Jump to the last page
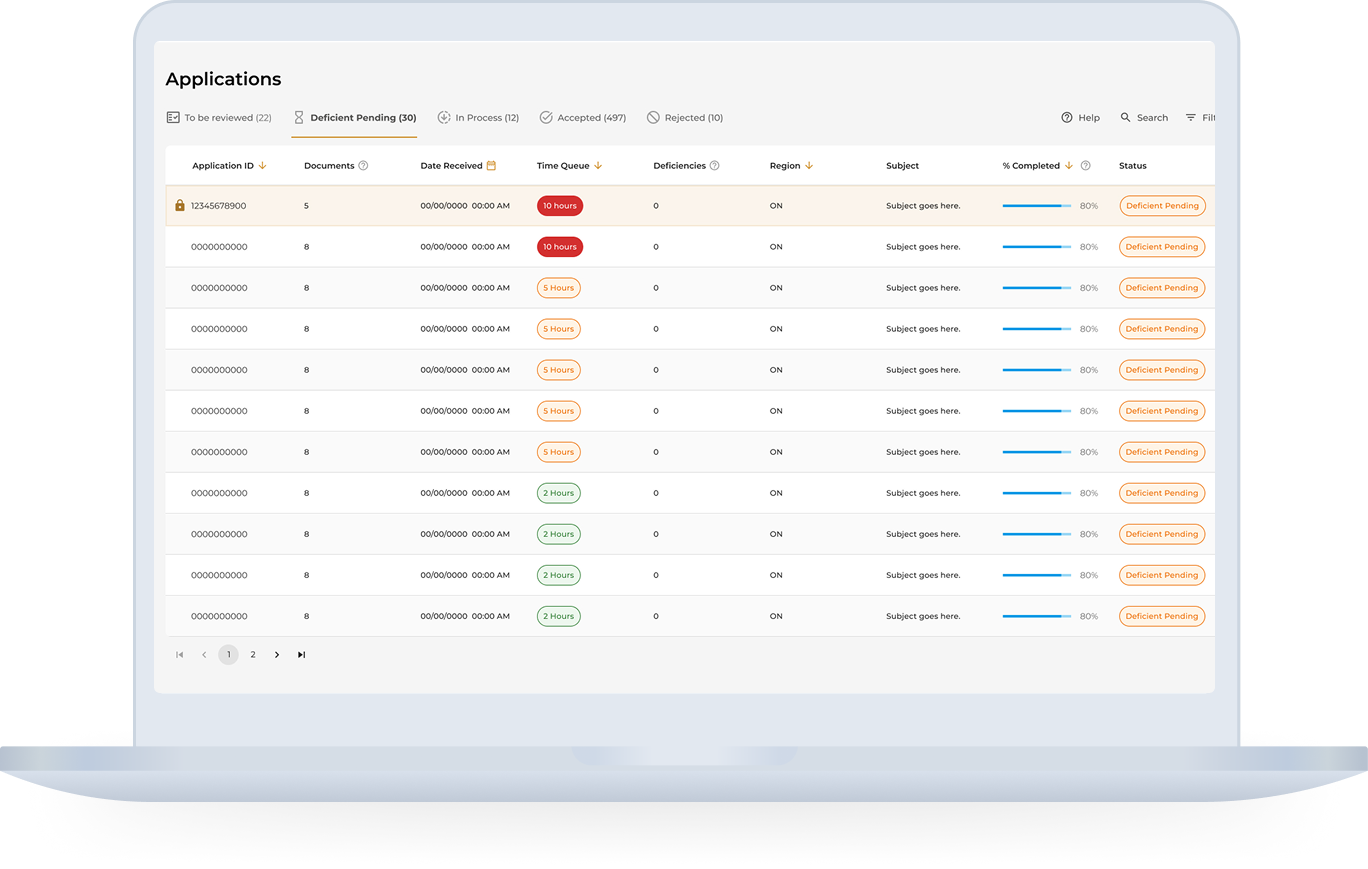 click(301, 655)
